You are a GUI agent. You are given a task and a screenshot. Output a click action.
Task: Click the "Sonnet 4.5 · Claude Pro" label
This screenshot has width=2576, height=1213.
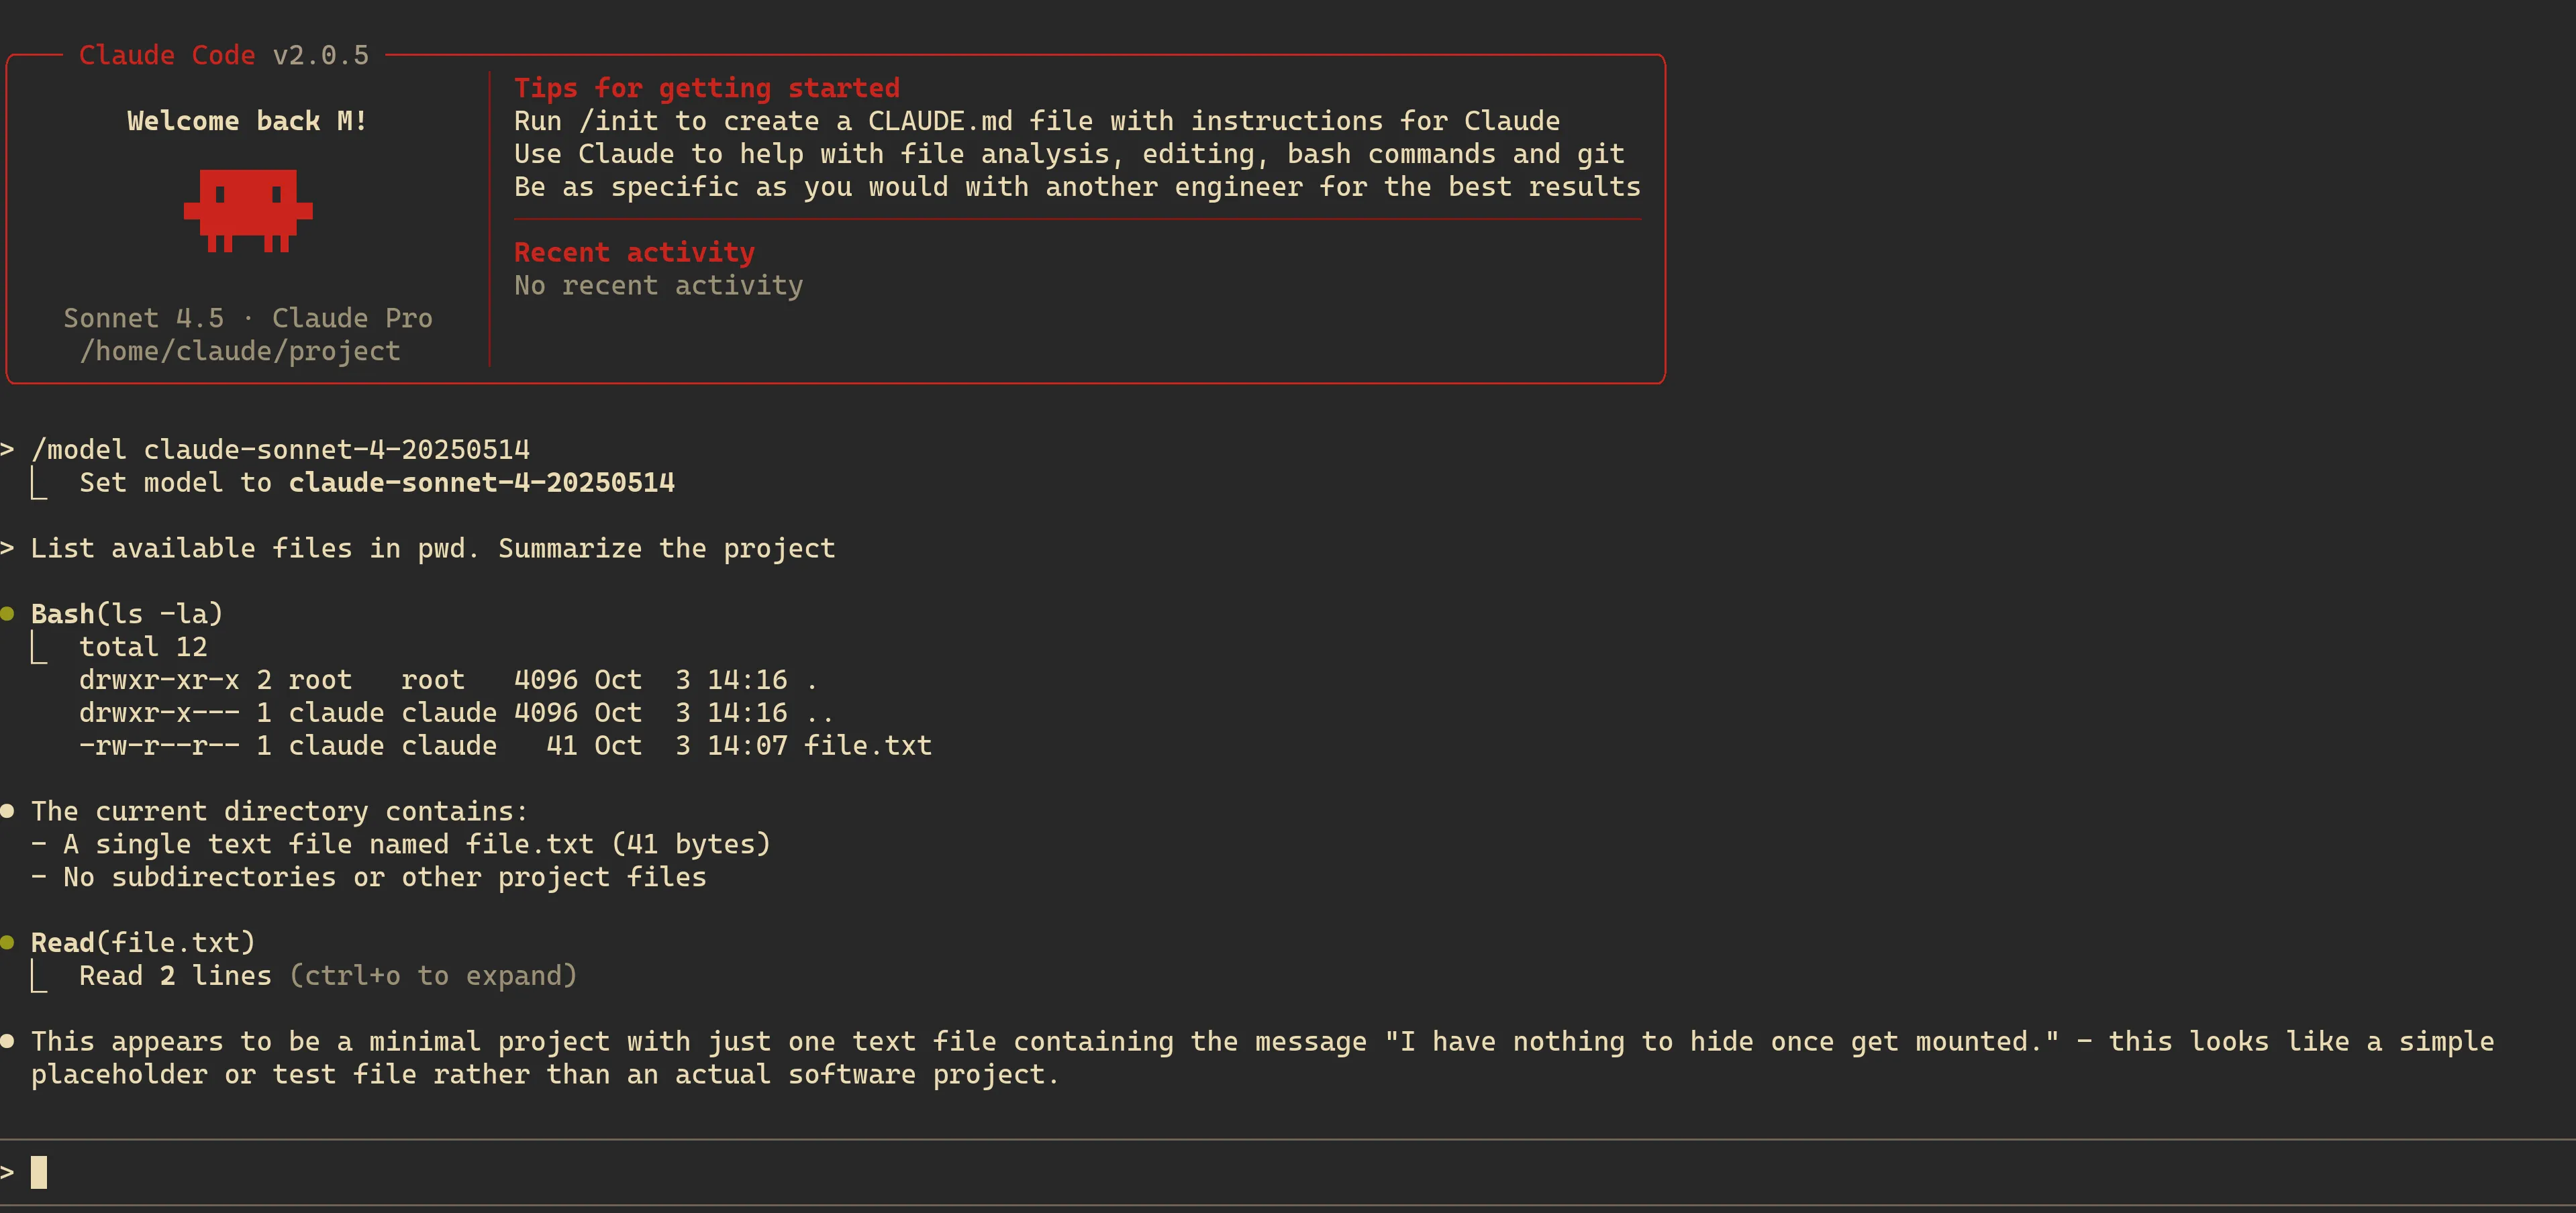coord(248,318)
